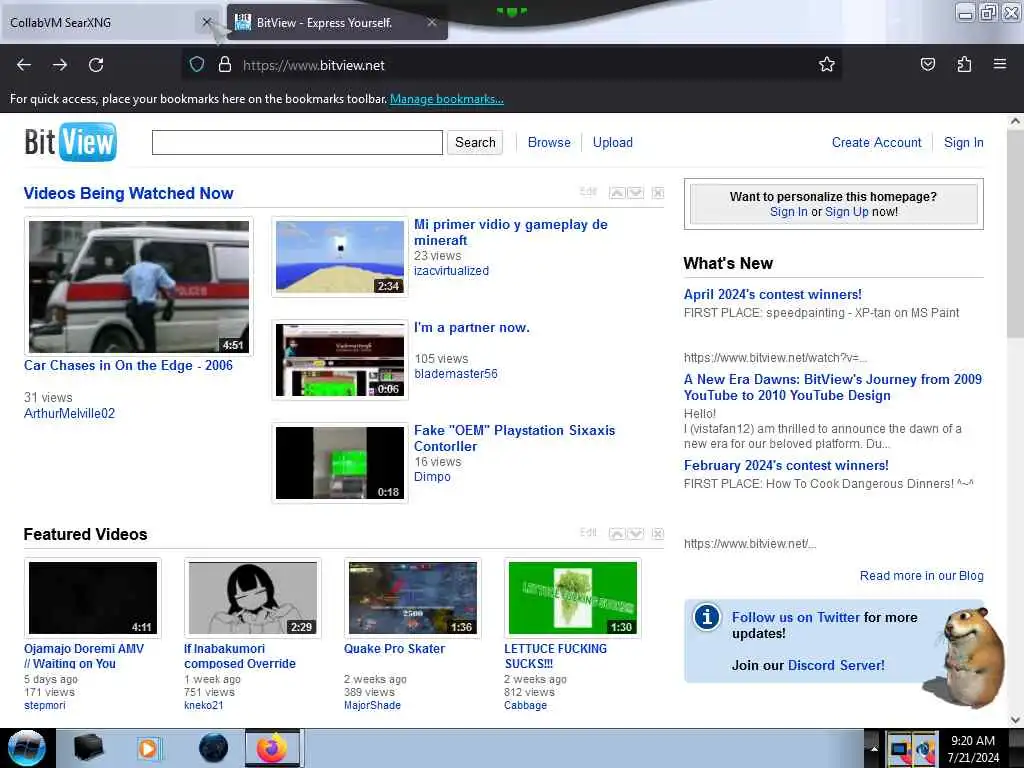Go back with the browser back arrow

[x=24, y=65]
